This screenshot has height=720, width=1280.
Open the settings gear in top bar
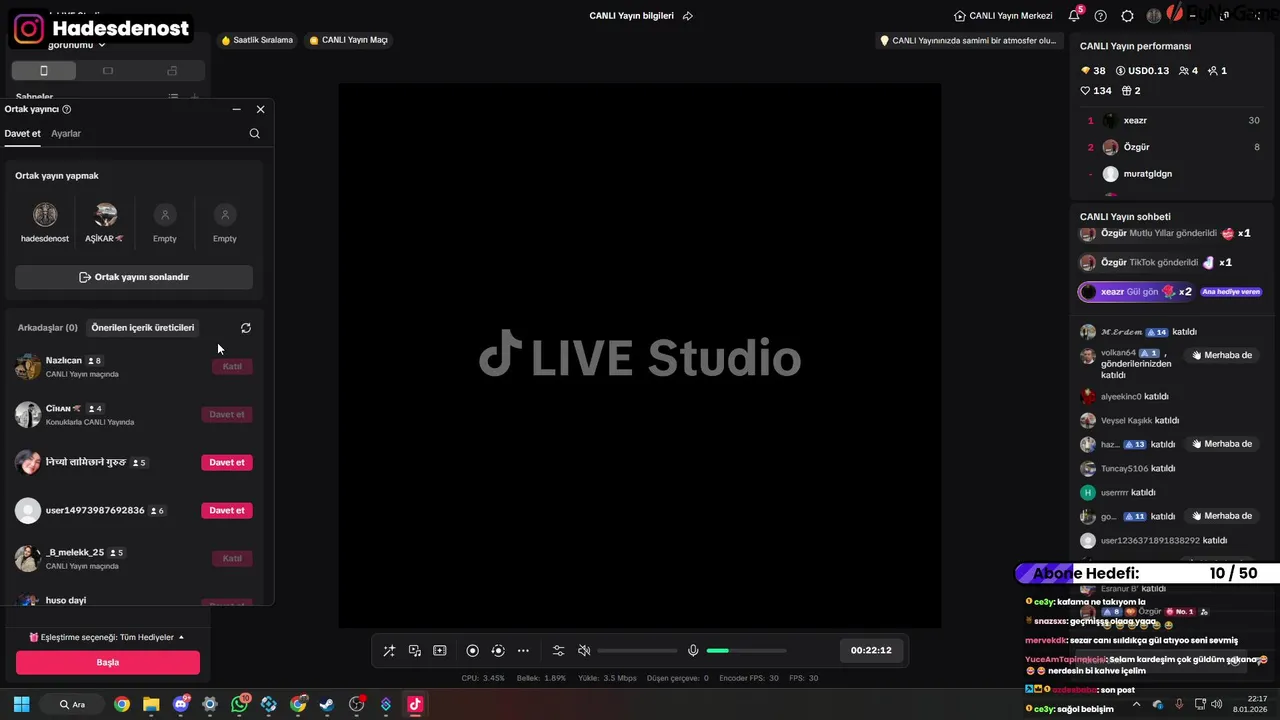(x=1128, y=16)
